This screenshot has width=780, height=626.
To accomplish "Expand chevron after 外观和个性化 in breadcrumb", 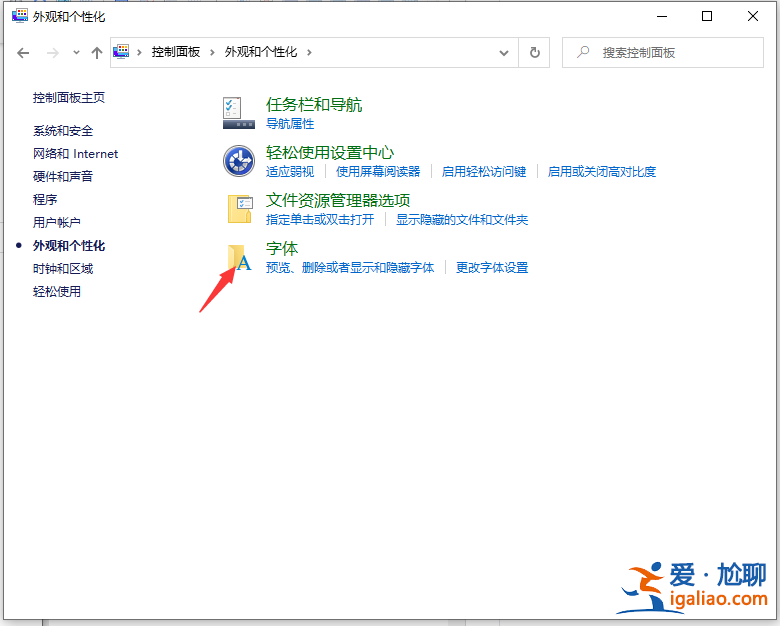I will tap(309, 52).
